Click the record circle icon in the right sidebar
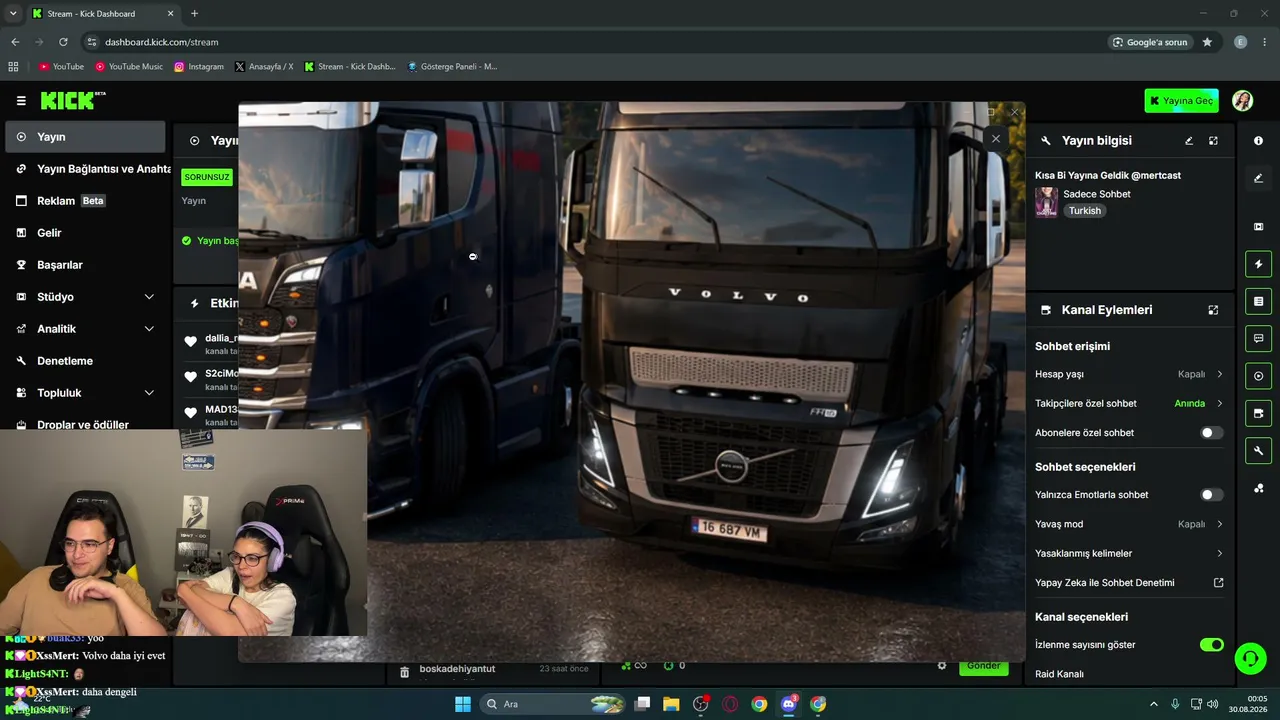 coord(1258,376)
